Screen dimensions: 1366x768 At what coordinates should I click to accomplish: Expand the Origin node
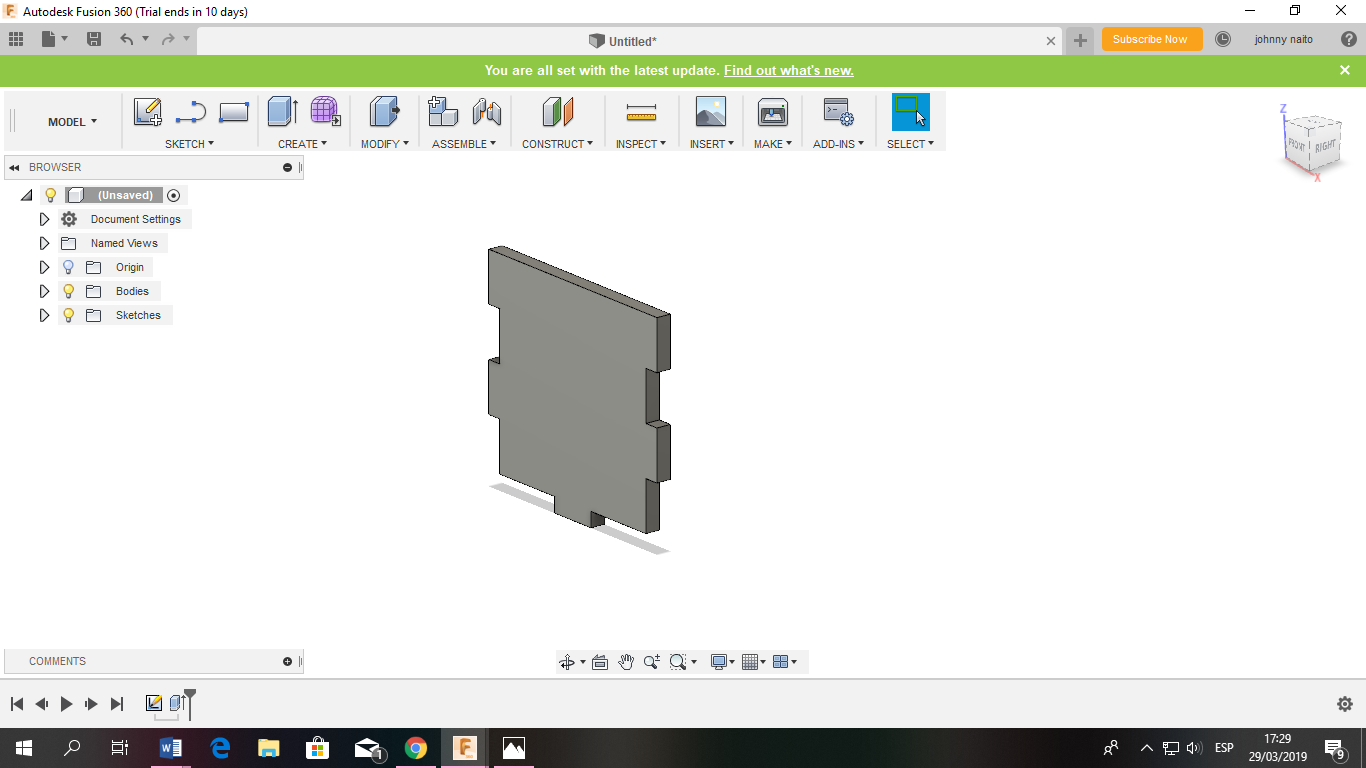[x=44, y=267]
